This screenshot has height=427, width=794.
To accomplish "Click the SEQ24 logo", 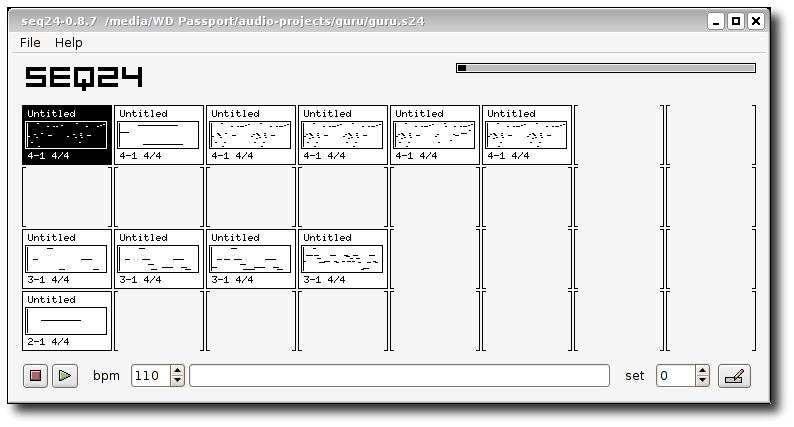I will (84, 78).
